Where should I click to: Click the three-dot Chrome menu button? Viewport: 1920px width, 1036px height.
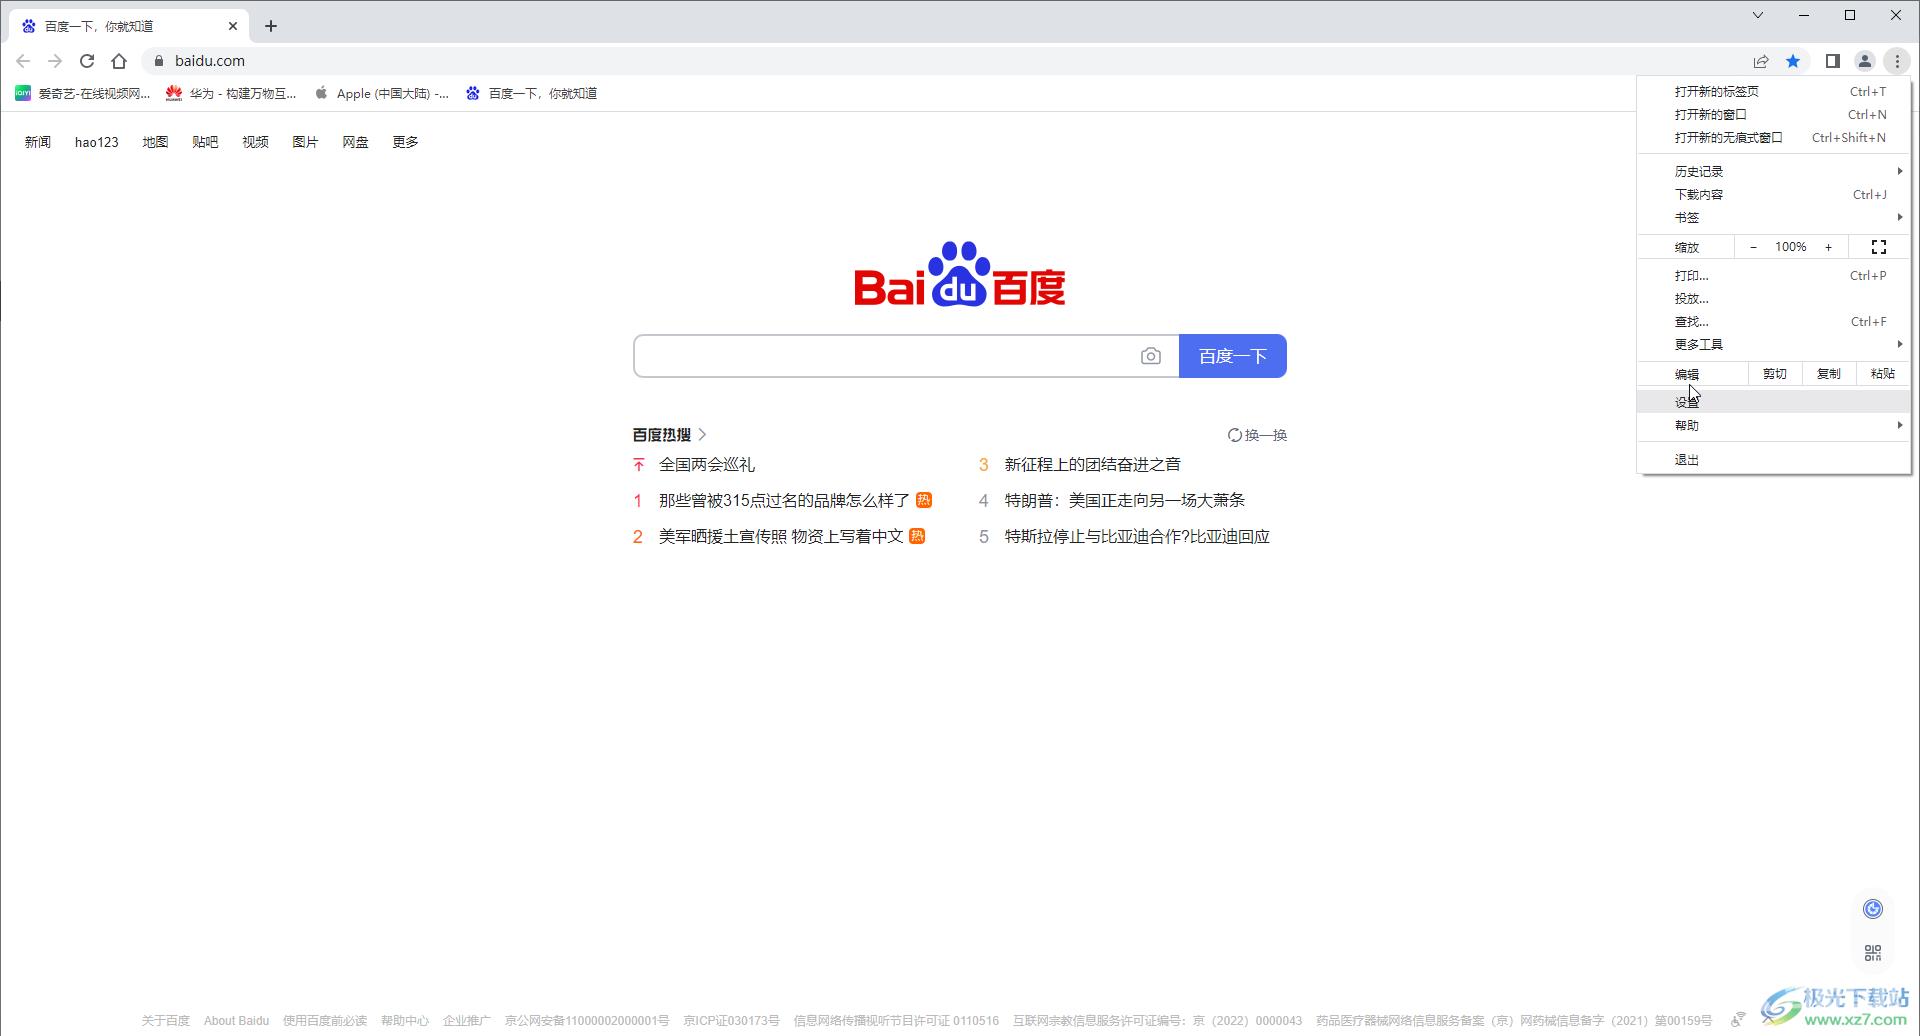[1897, 61]
